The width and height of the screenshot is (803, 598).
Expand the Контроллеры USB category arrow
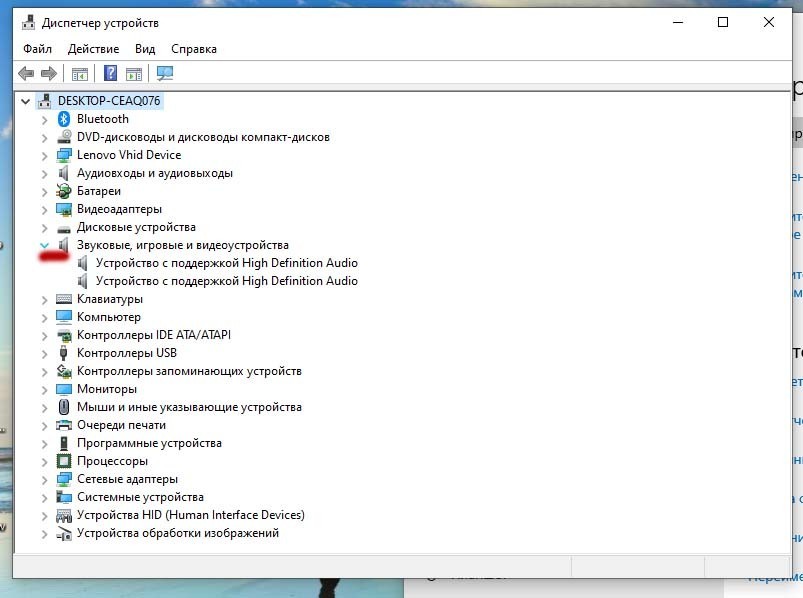click(x=45, y=354)
